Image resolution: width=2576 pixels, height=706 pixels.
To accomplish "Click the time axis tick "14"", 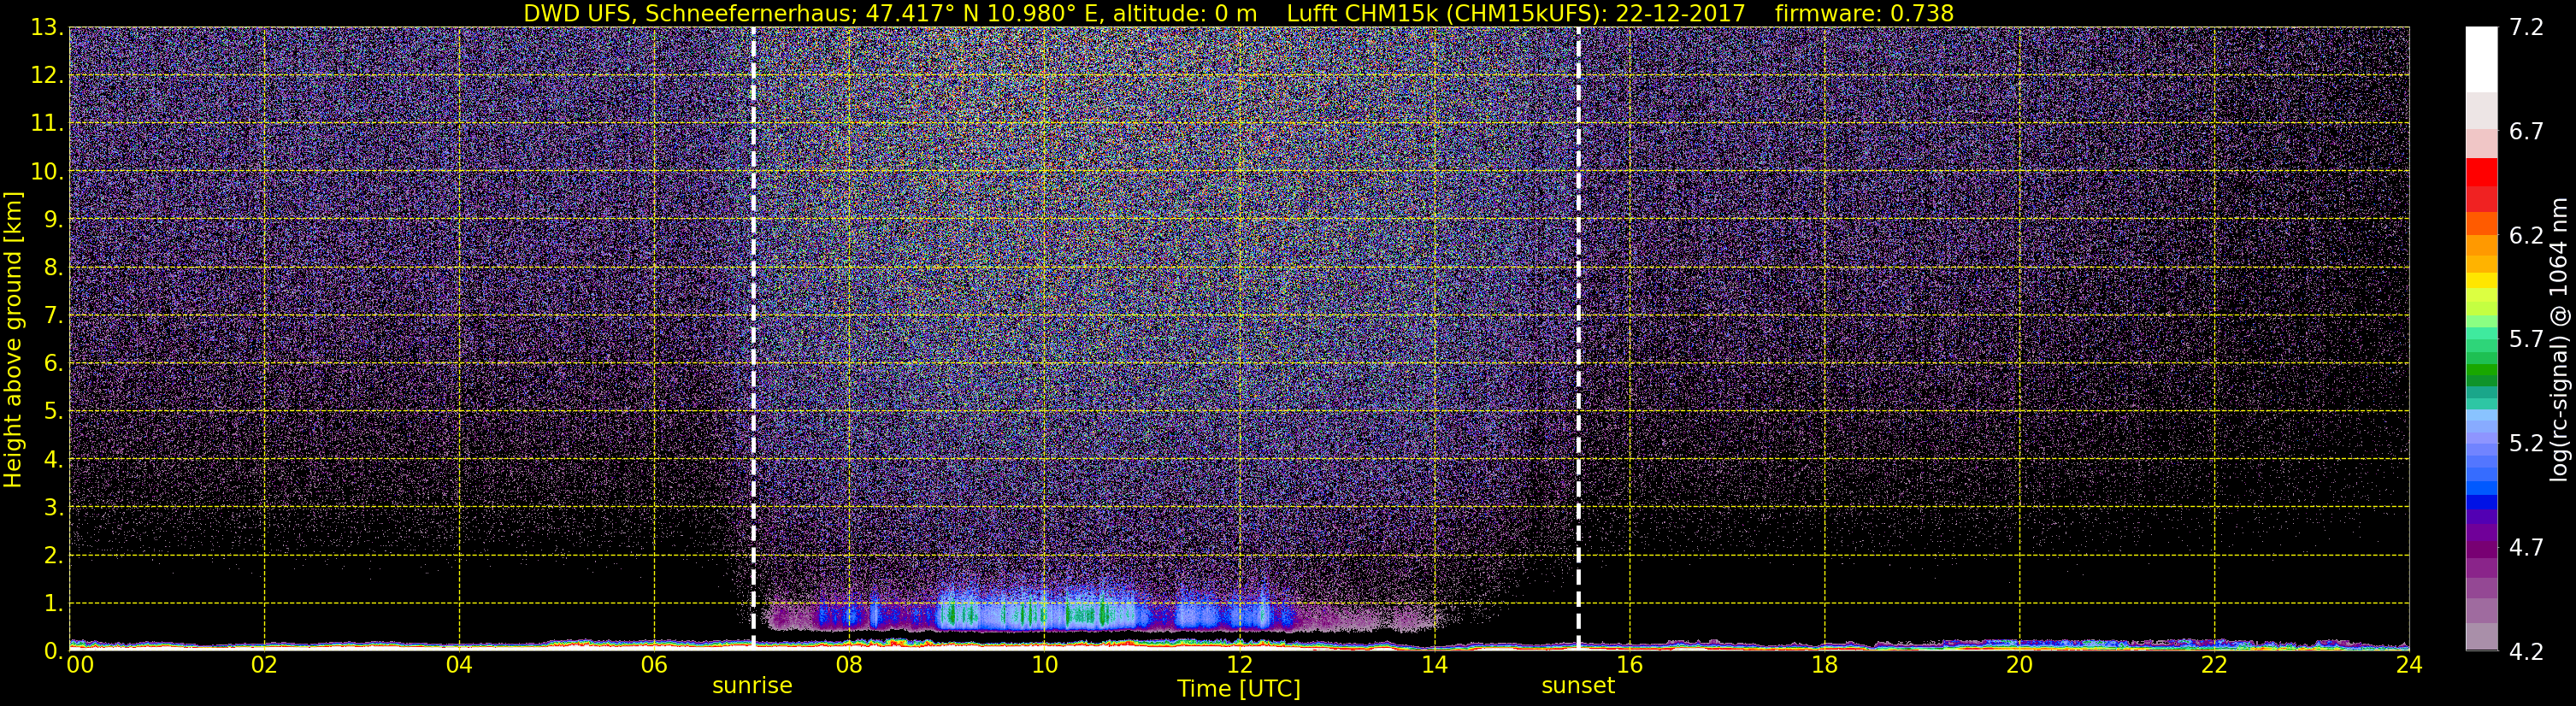I will [1434, 665].
